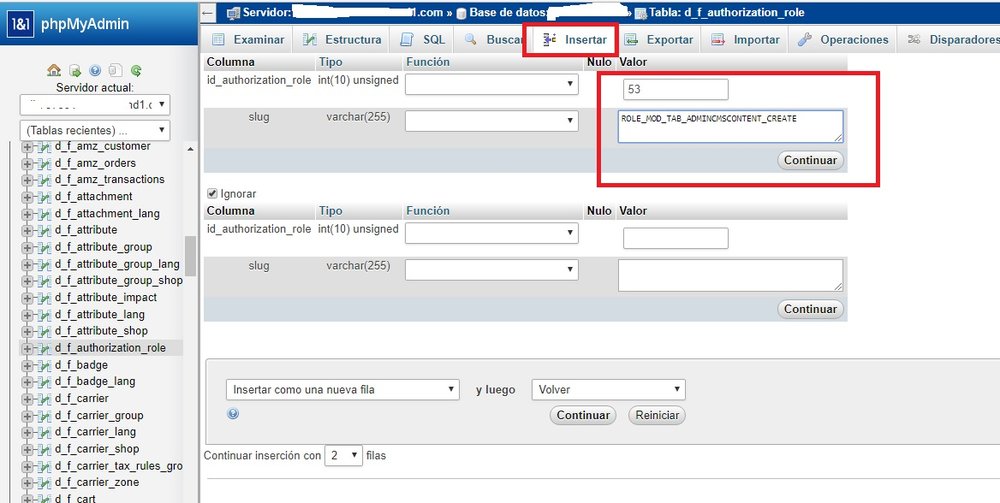The height and width of the screenshot is (503, 1000).
Task: Open d_f_carrier_shop table
Action: (97, 449)
